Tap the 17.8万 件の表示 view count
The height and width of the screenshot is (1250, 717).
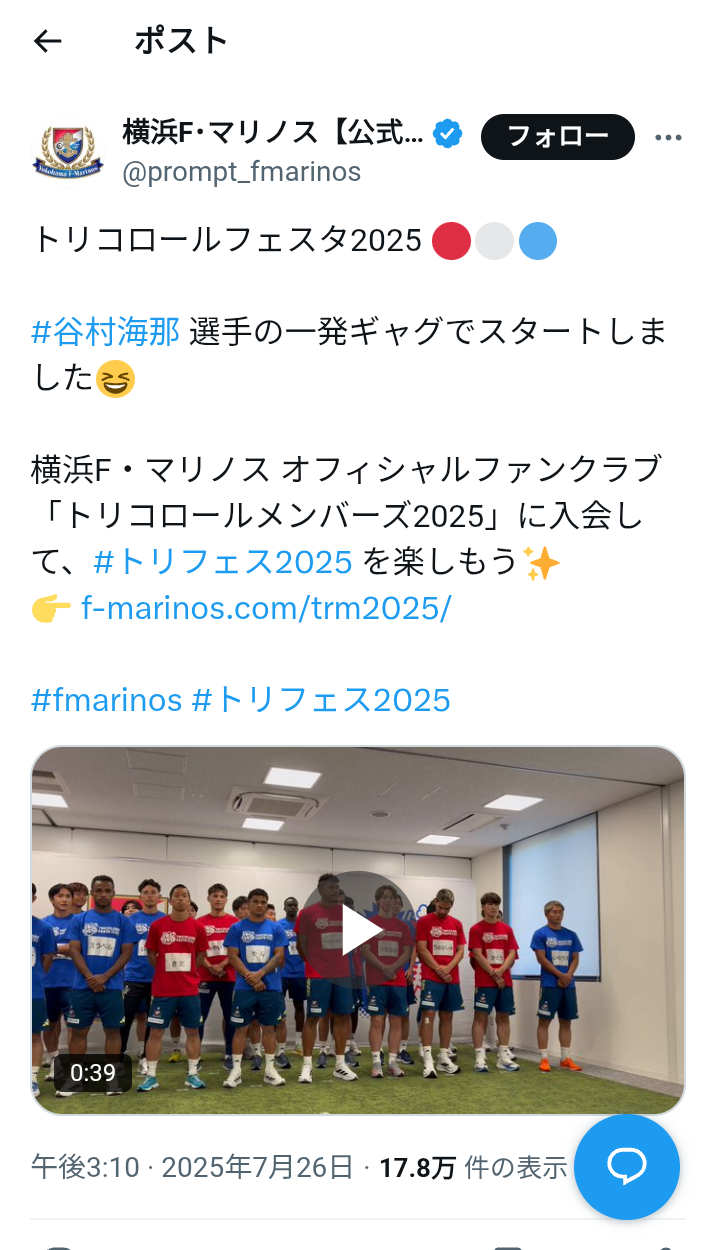473,1167
